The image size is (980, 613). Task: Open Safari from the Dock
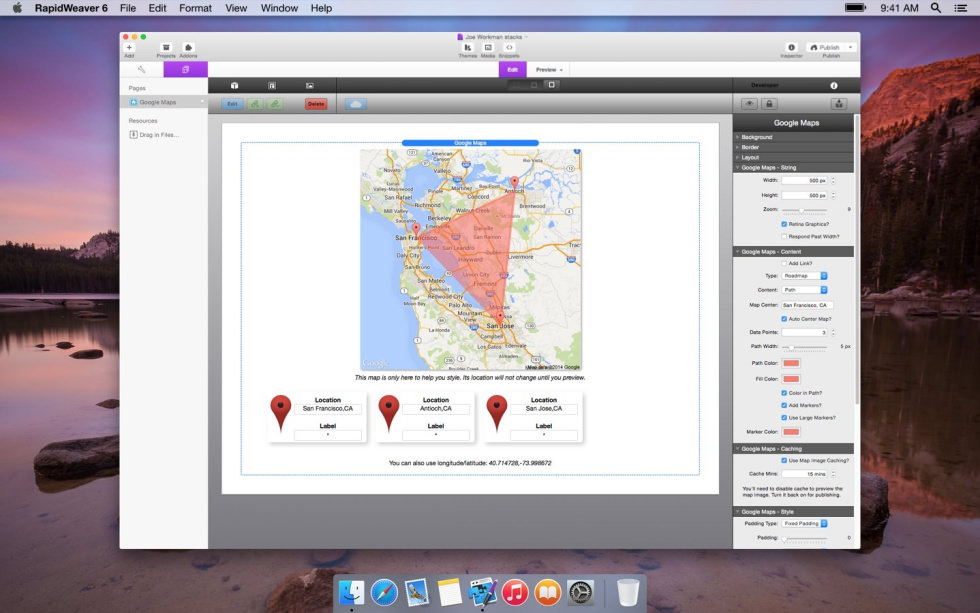[384, 592]
